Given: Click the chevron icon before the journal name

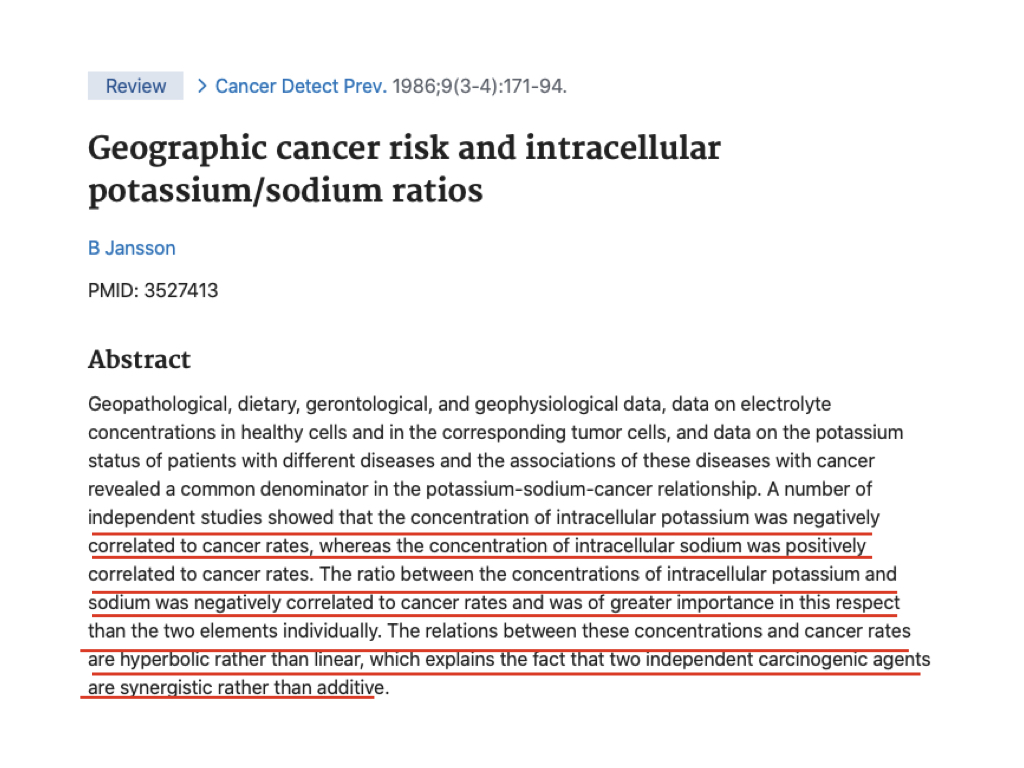Looking at the screenshot, I should [x=202, y=86].
